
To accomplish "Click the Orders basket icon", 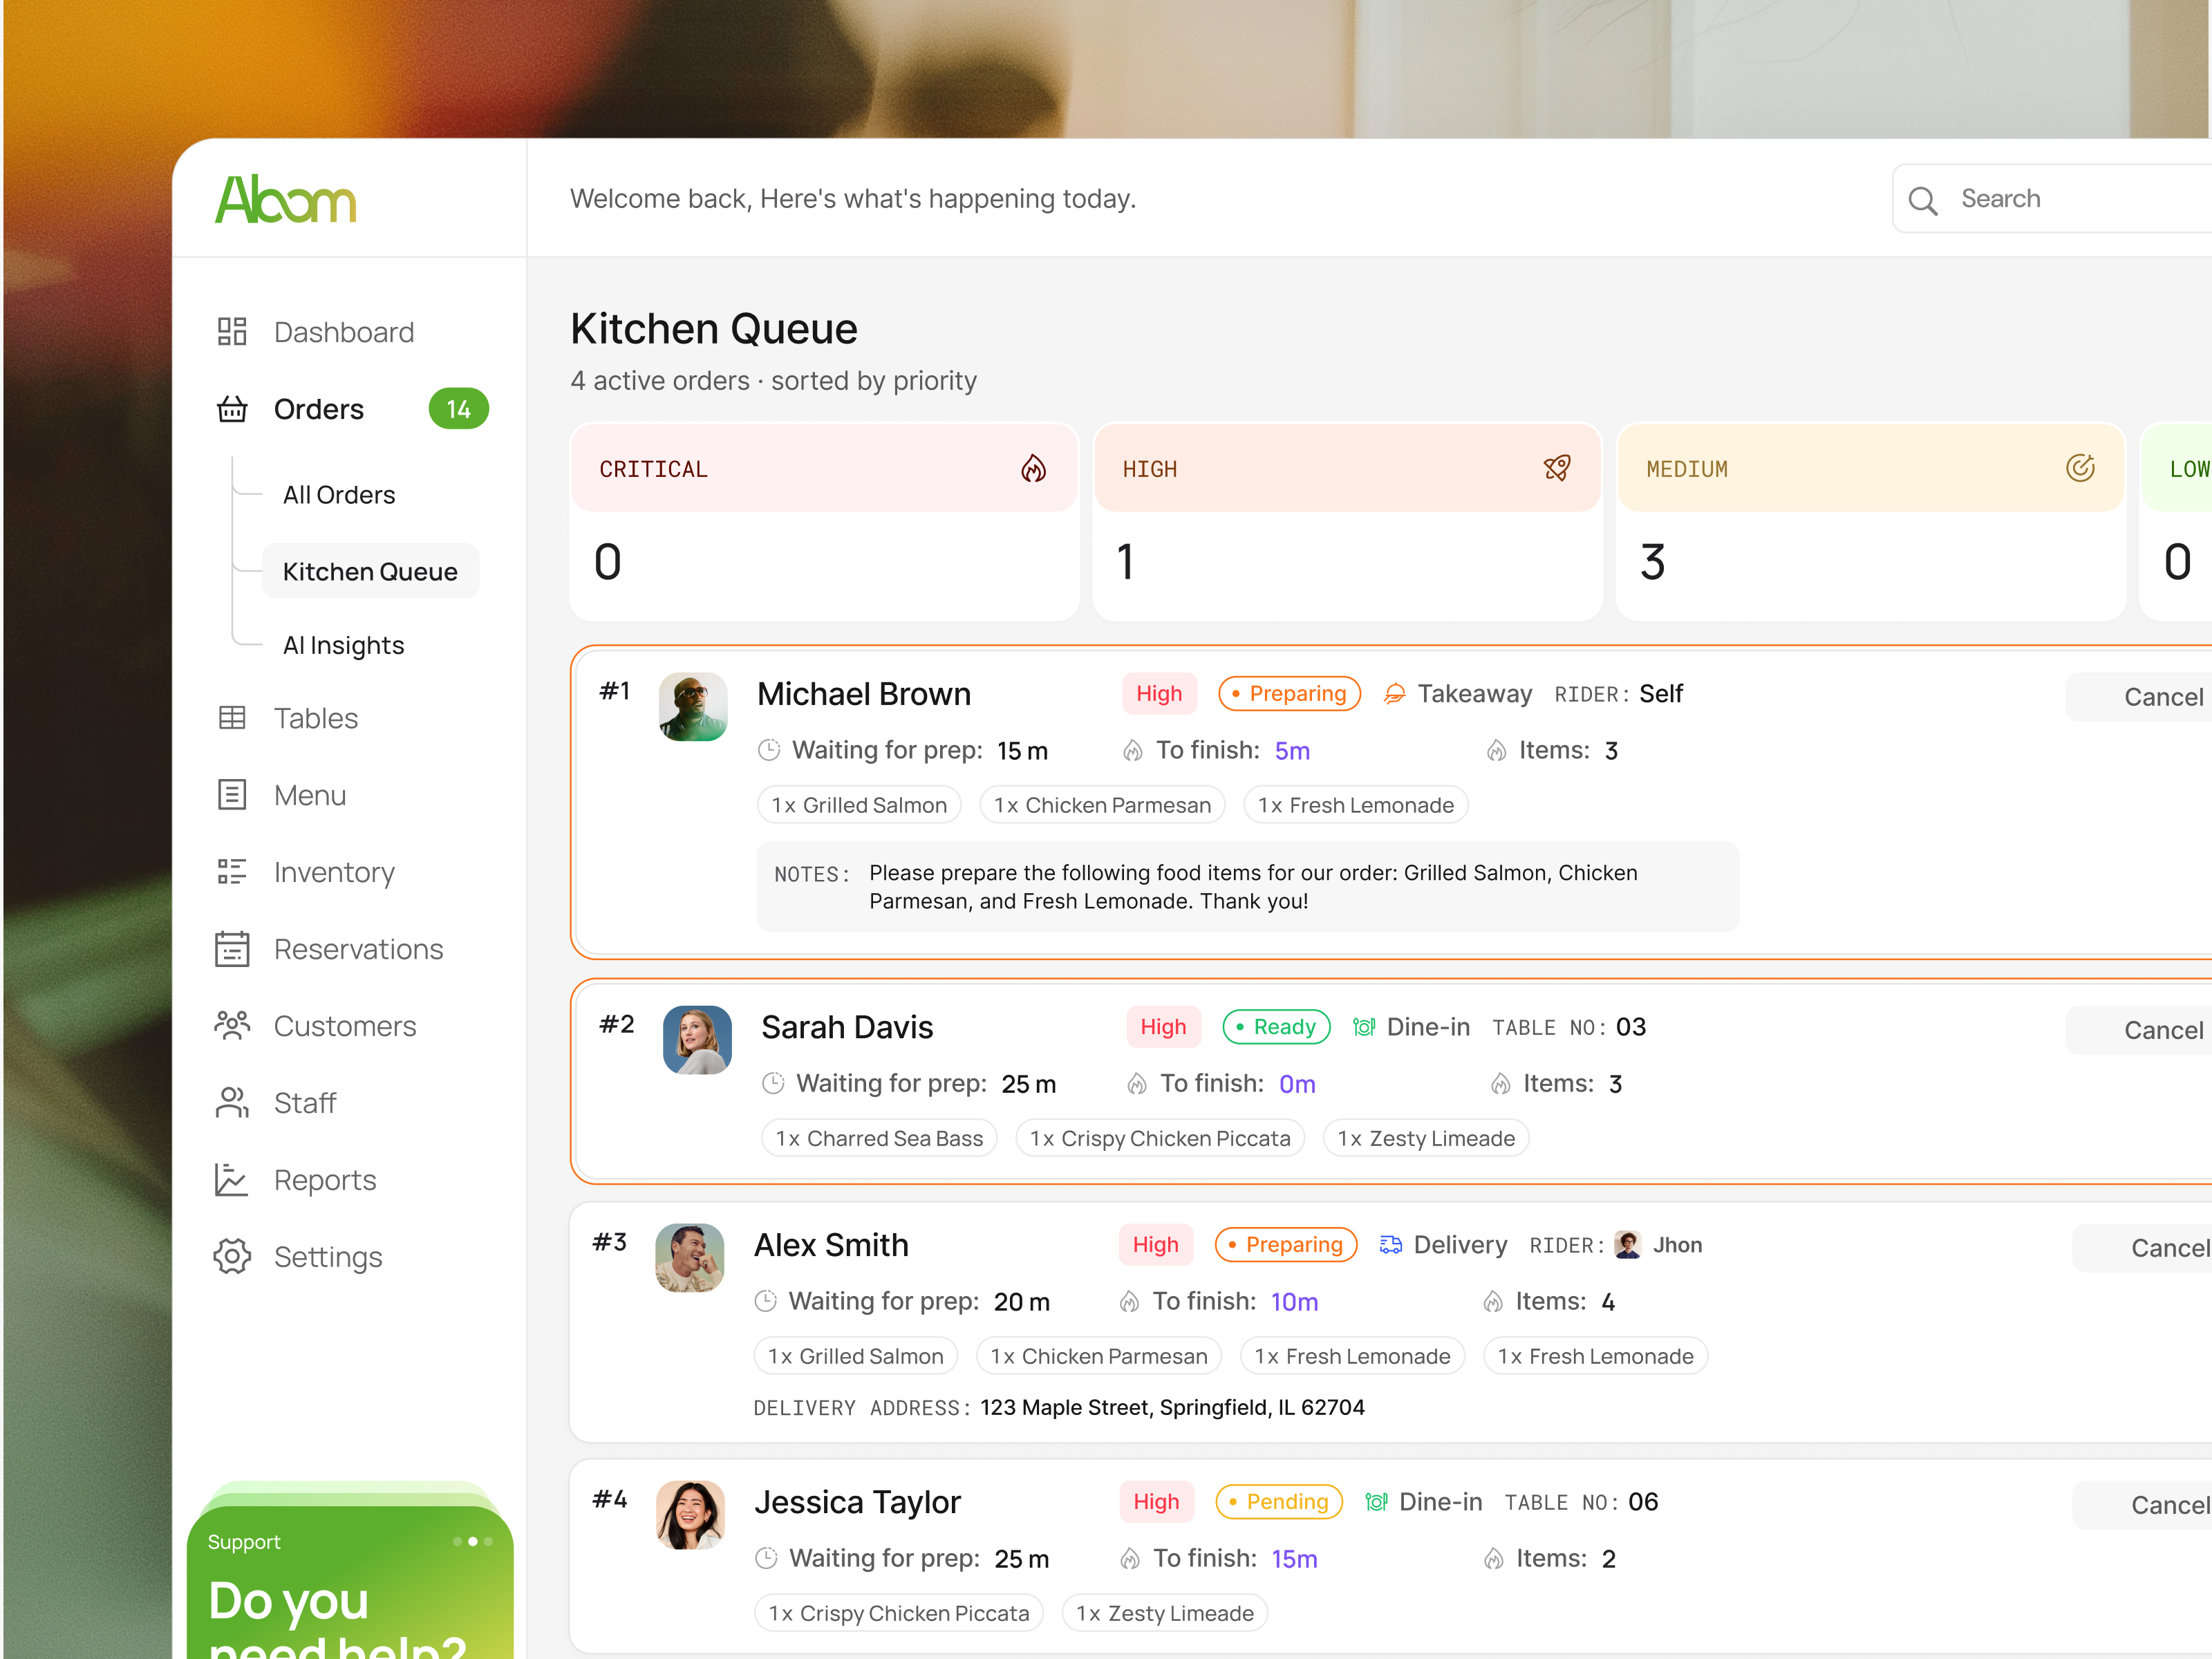I will (x=232, y=409).
